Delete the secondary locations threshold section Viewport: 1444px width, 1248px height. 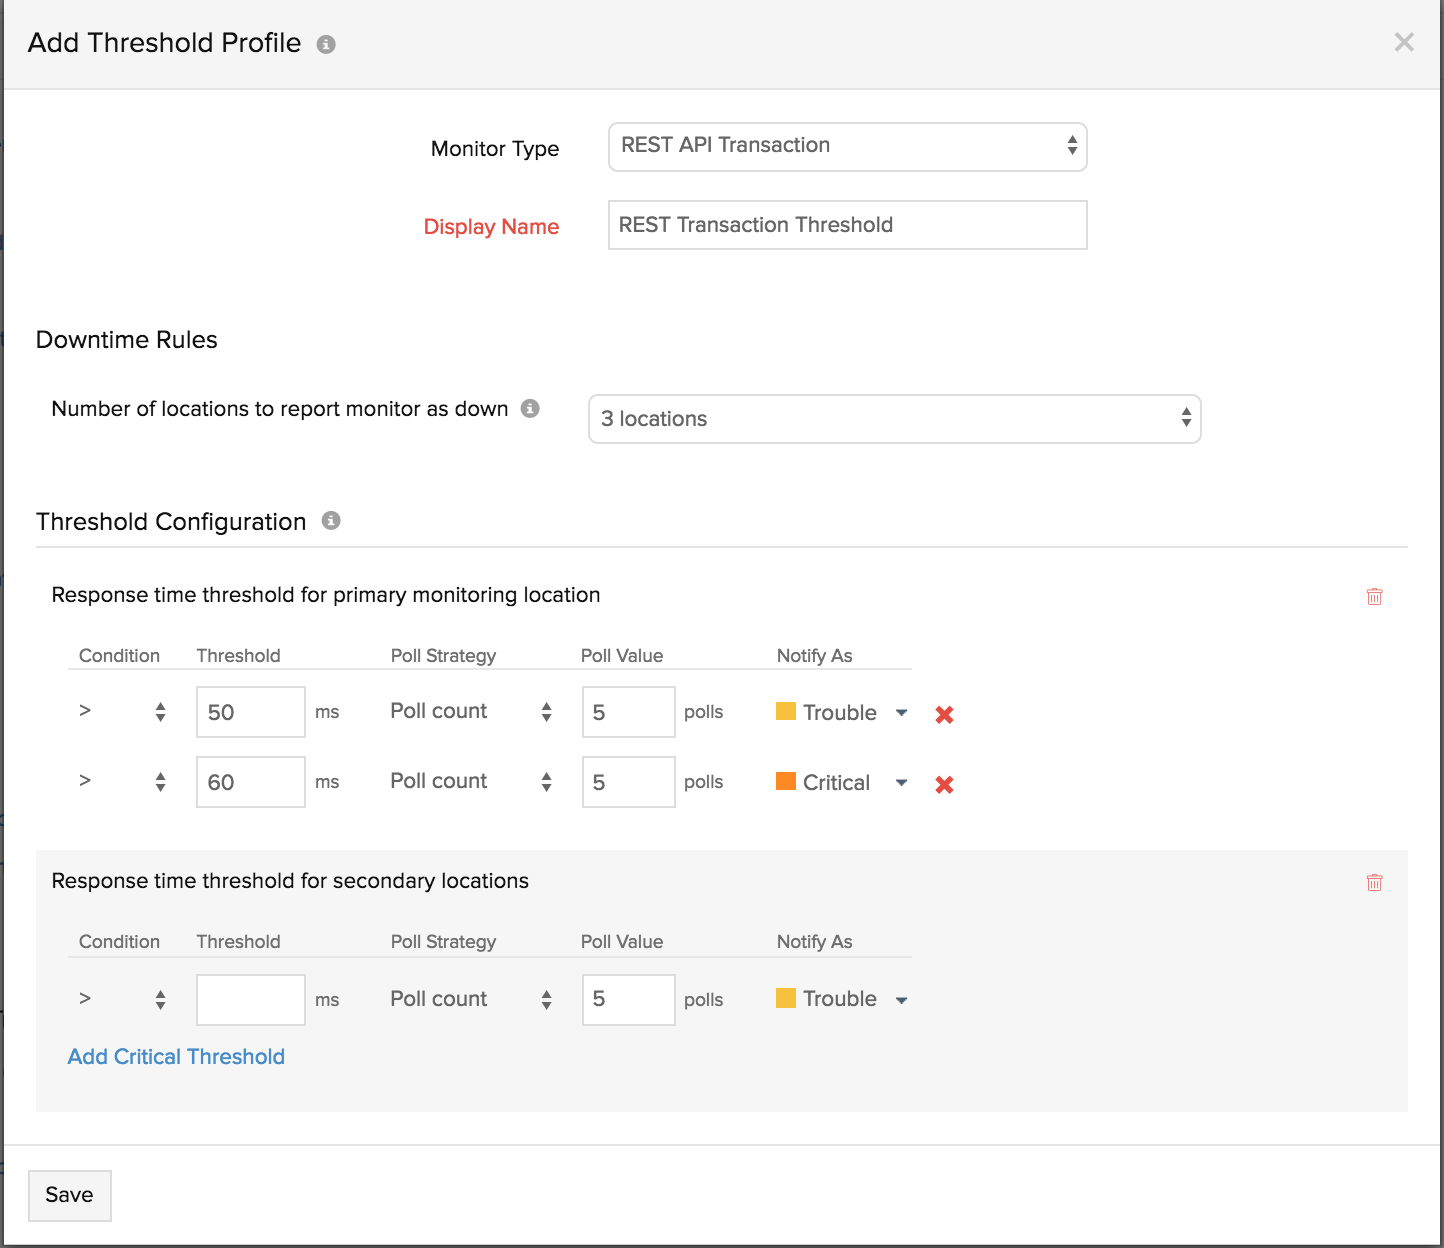point(1374,882)
